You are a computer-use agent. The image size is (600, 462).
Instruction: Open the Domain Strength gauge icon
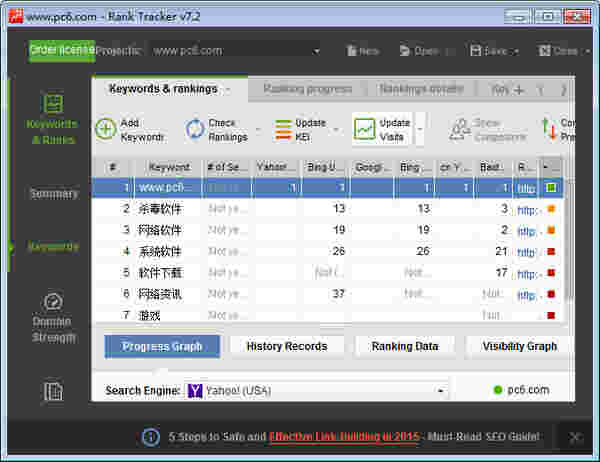[53, 302]
